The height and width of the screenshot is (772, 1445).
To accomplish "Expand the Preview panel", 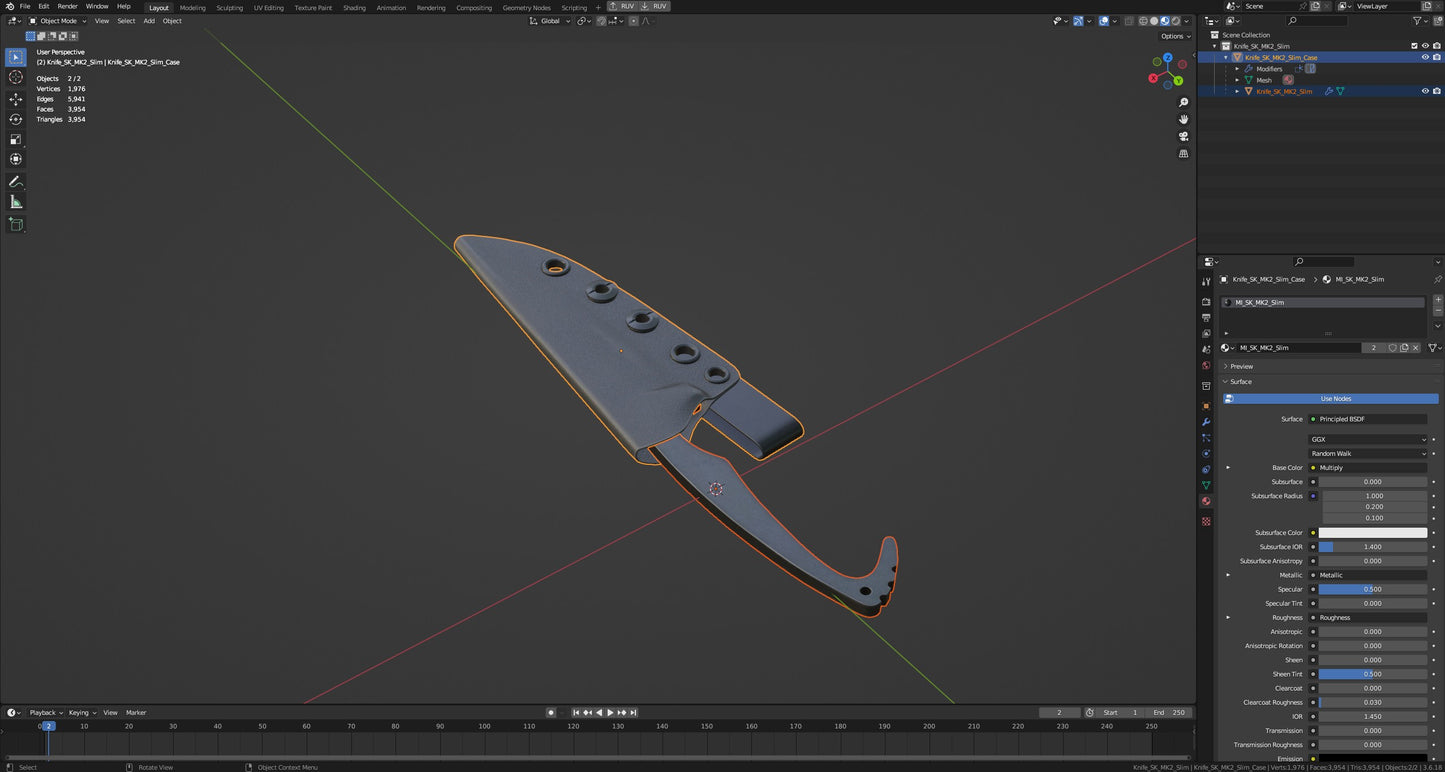I will 1241,366.
